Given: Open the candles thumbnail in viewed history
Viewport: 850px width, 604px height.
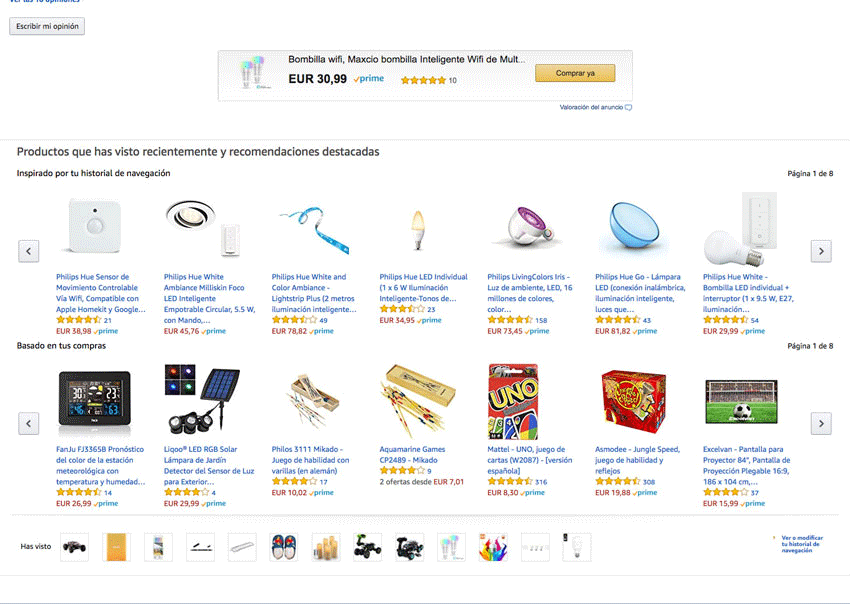Looking at the screenshot, I should 326,547.
